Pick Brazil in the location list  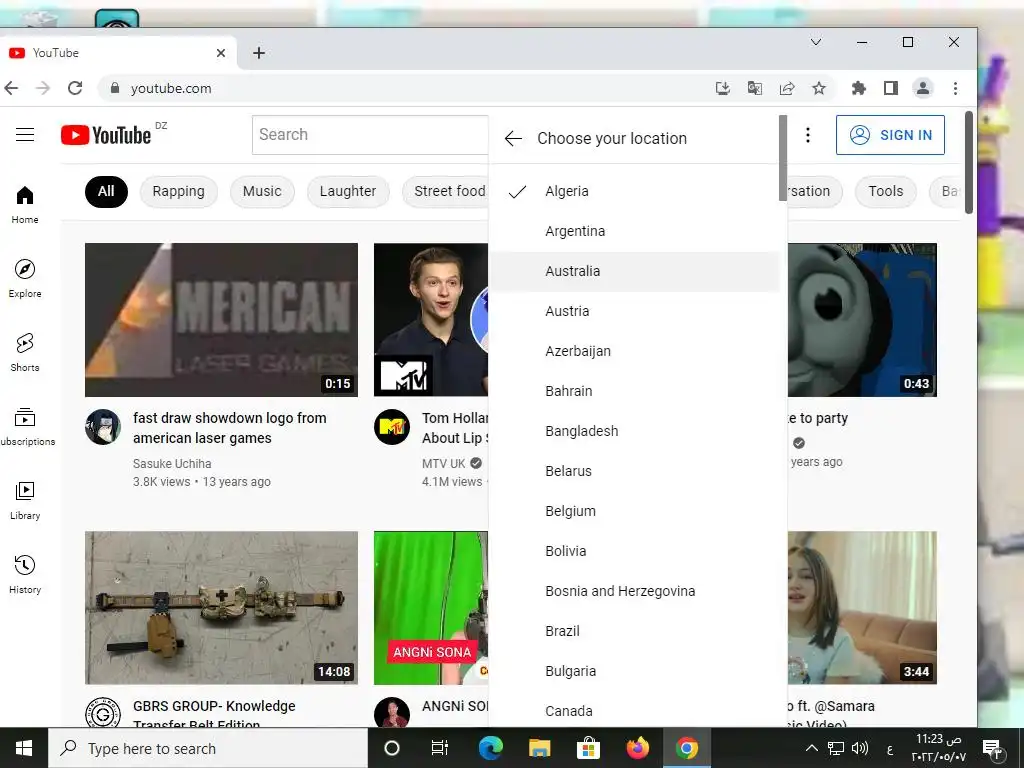(x=634, y=631)
